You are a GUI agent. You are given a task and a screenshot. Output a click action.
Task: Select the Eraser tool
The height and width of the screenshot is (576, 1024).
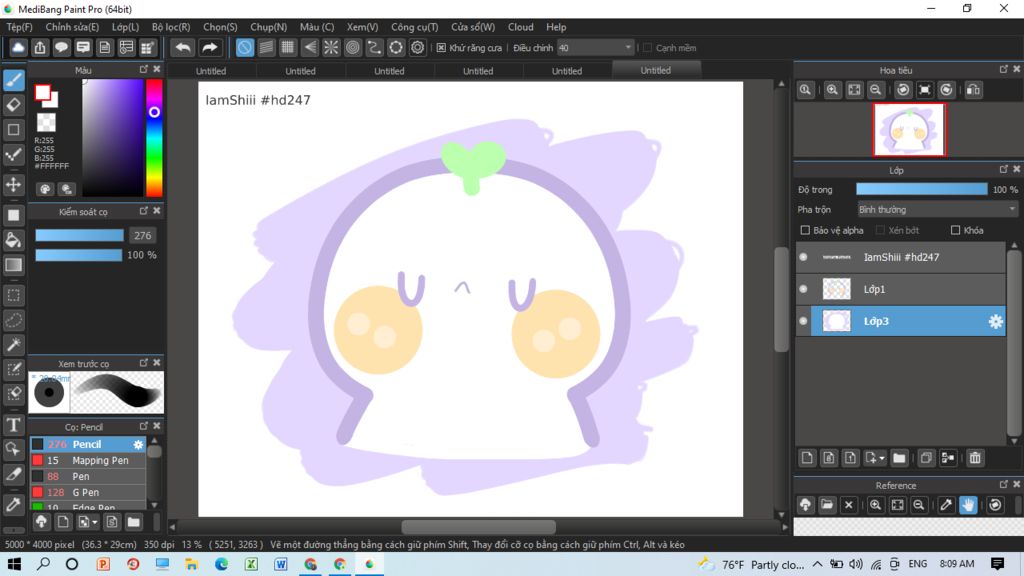point(14,104)
